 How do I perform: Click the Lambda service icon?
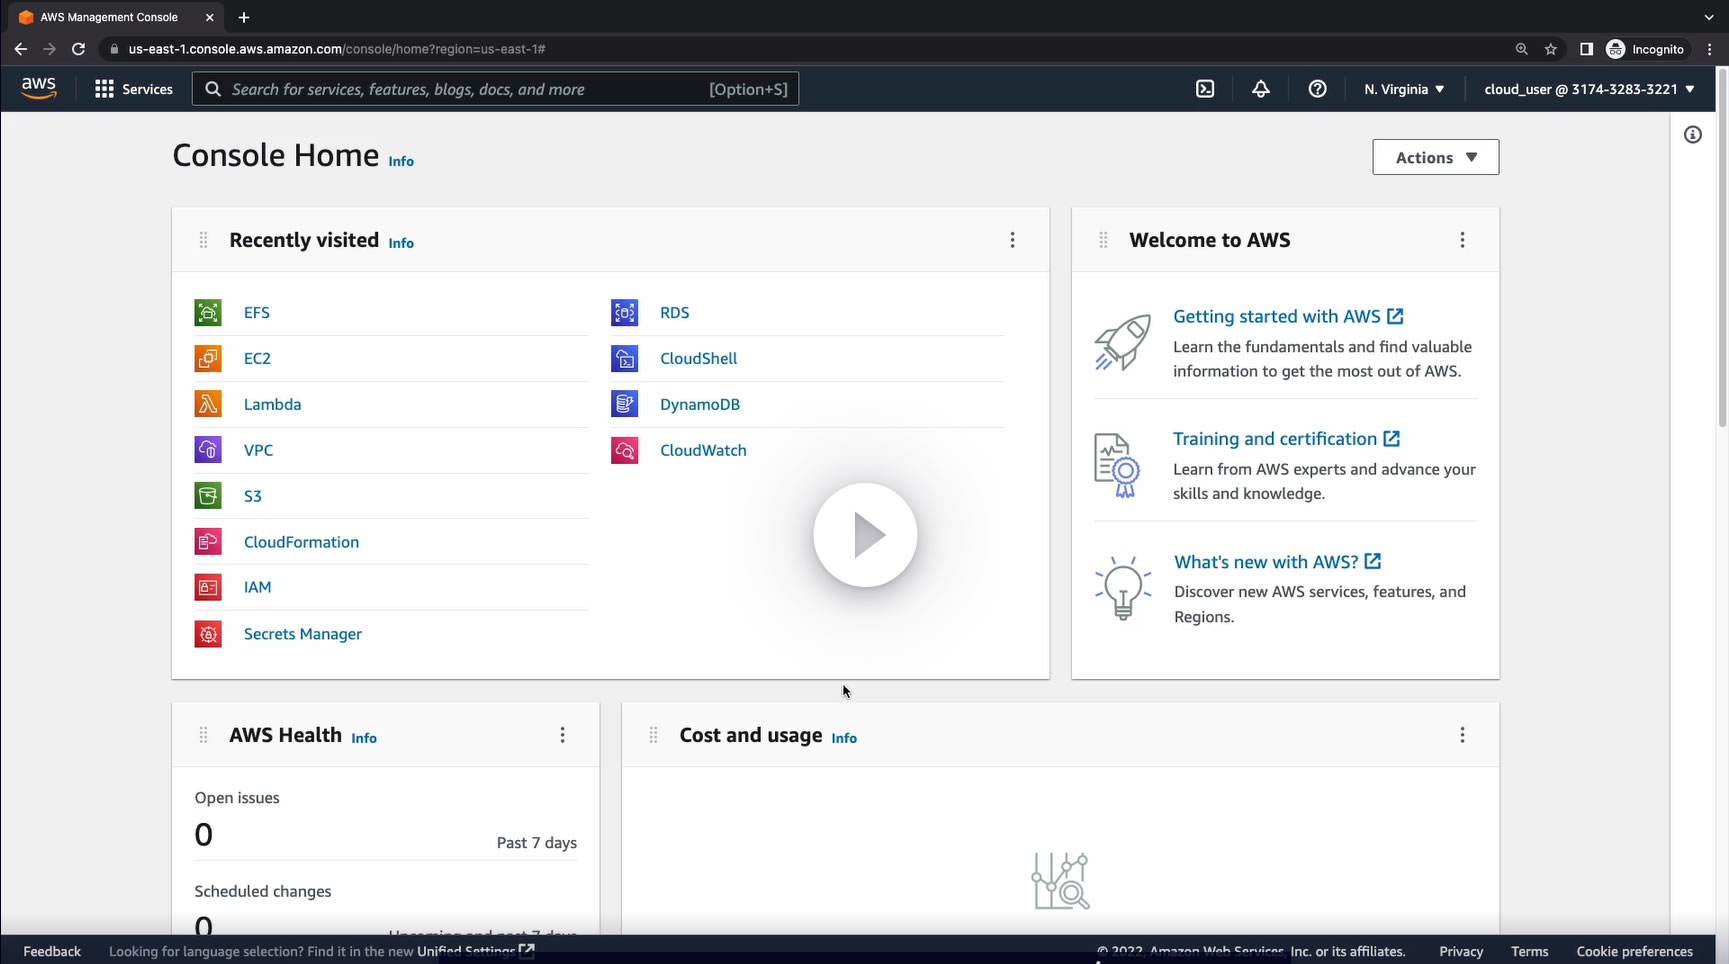coord(208,404)
